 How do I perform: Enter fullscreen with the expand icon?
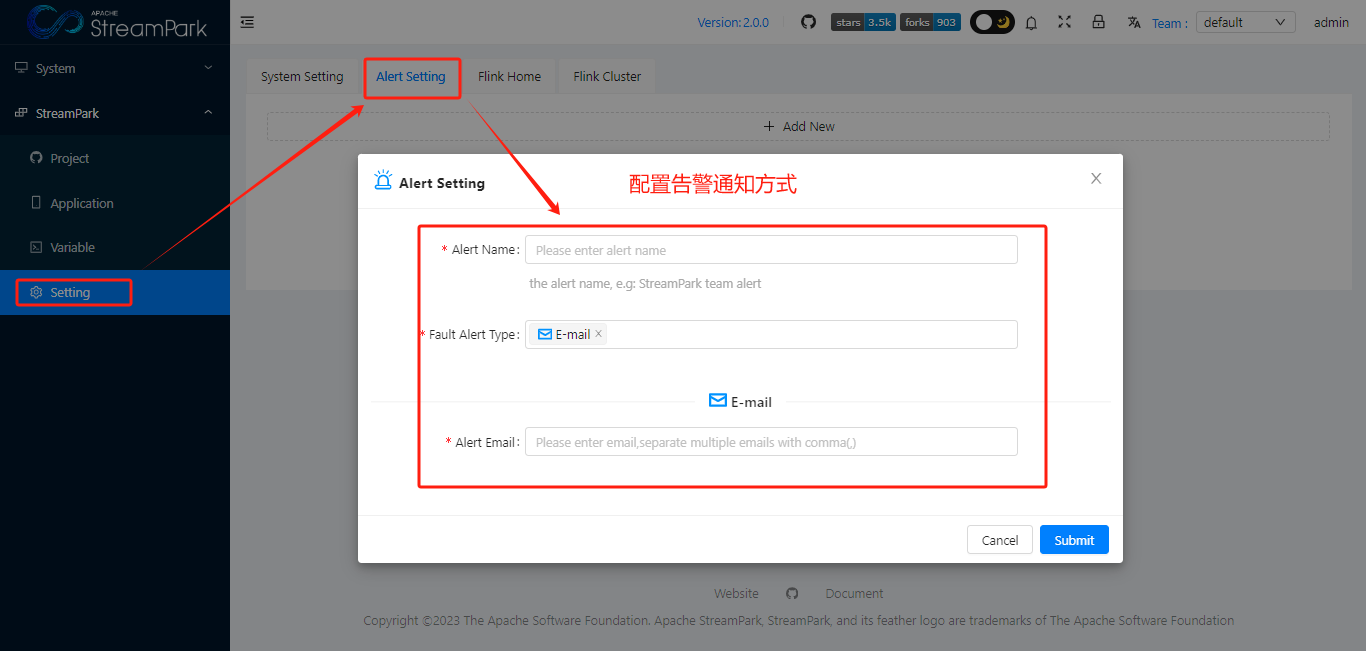click(x=1064, y=22)
